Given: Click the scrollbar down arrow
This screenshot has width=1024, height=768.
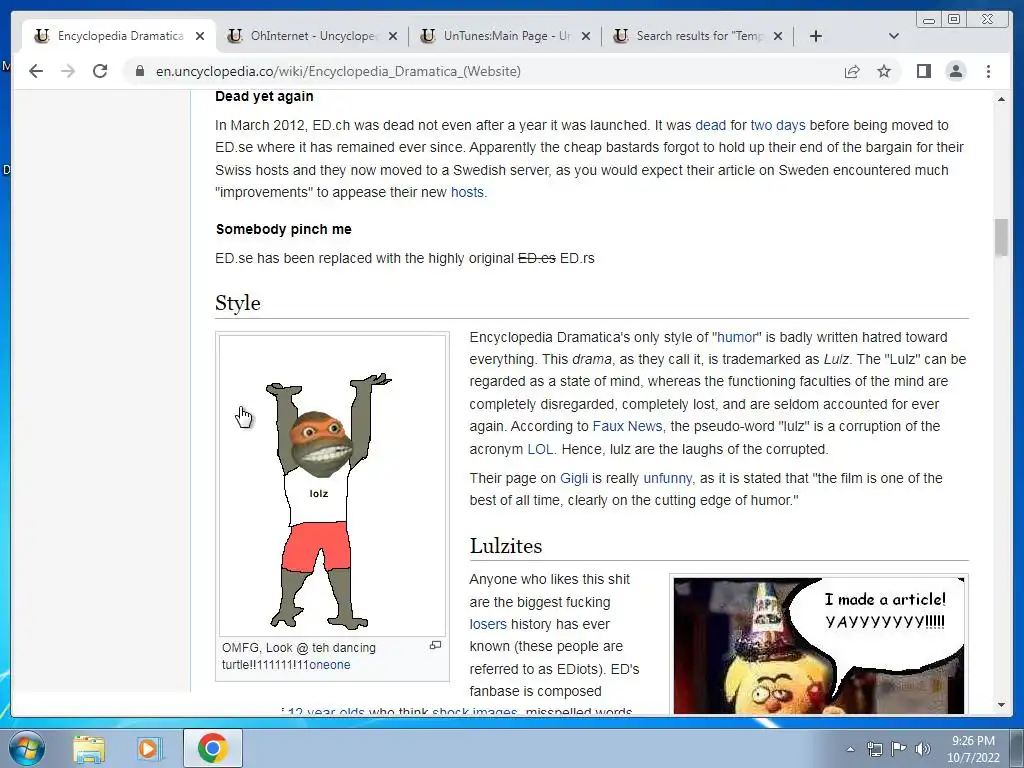Looking at the screenshot, I should click(x=1001, y=705).
